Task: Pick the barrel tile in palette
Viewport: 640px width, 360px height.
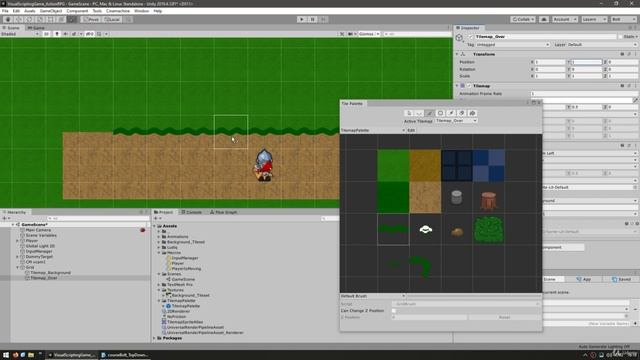Action: (457, 198)
